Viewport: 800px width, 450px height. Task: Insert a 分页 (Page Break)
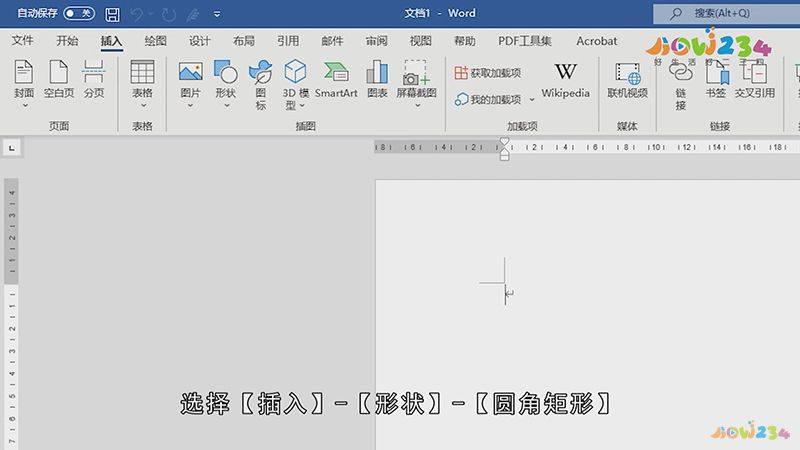[x=94, y=78]
